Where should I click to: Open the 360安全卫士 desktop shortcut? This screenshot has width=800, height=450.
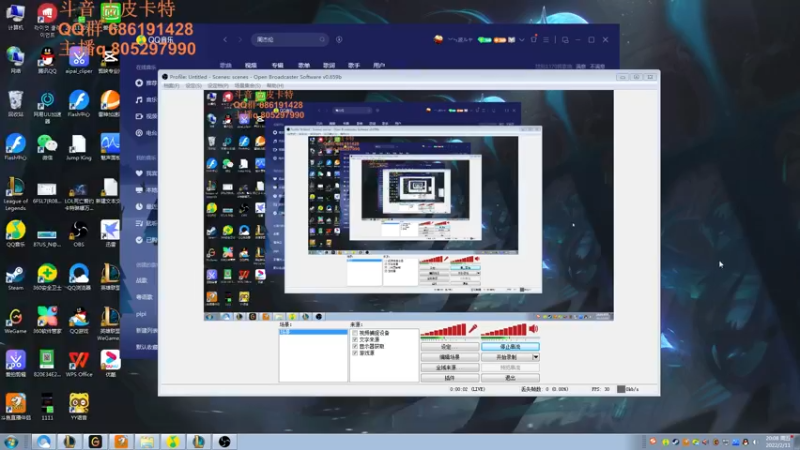[47, 278]
